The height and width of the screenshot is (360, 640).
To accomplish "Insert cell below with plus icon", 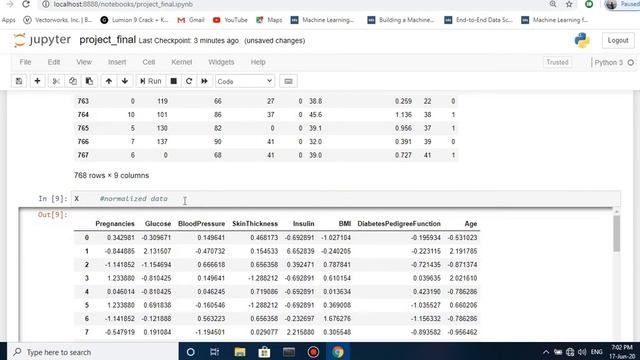I will (37, 81).
